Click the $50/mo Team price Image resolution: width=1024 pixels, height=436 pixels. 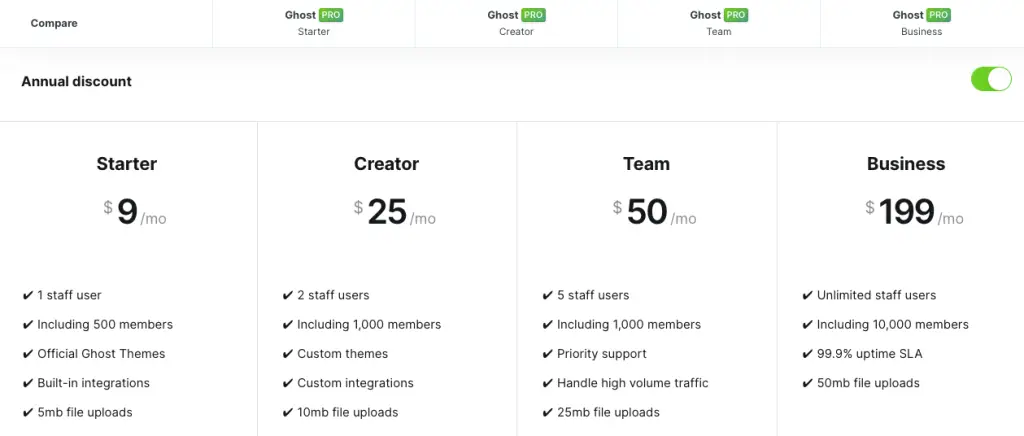pos(654,213)
